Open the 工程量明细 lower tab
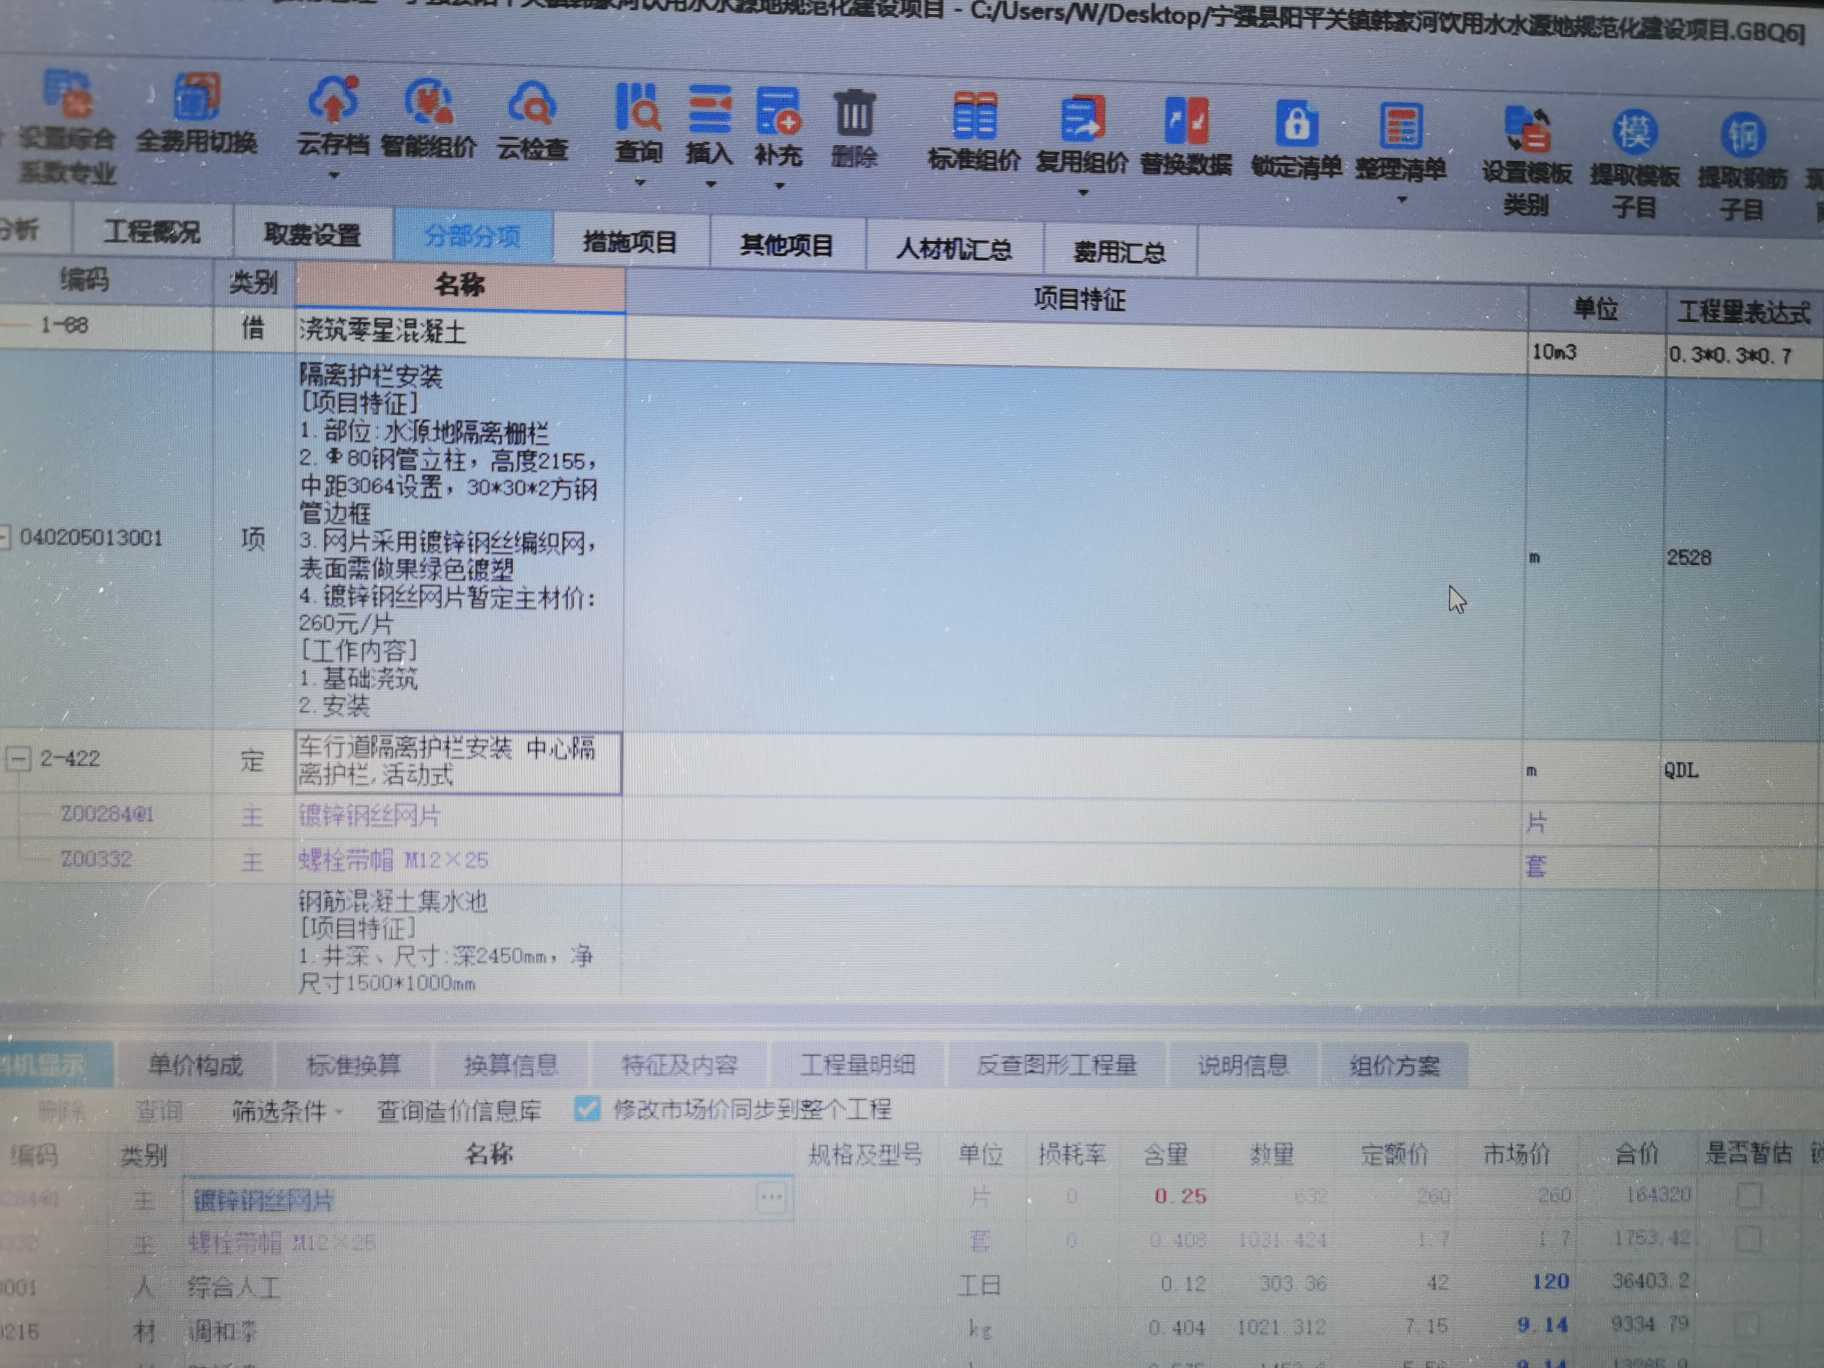 pyautogui.click(x=857, y=1065)
